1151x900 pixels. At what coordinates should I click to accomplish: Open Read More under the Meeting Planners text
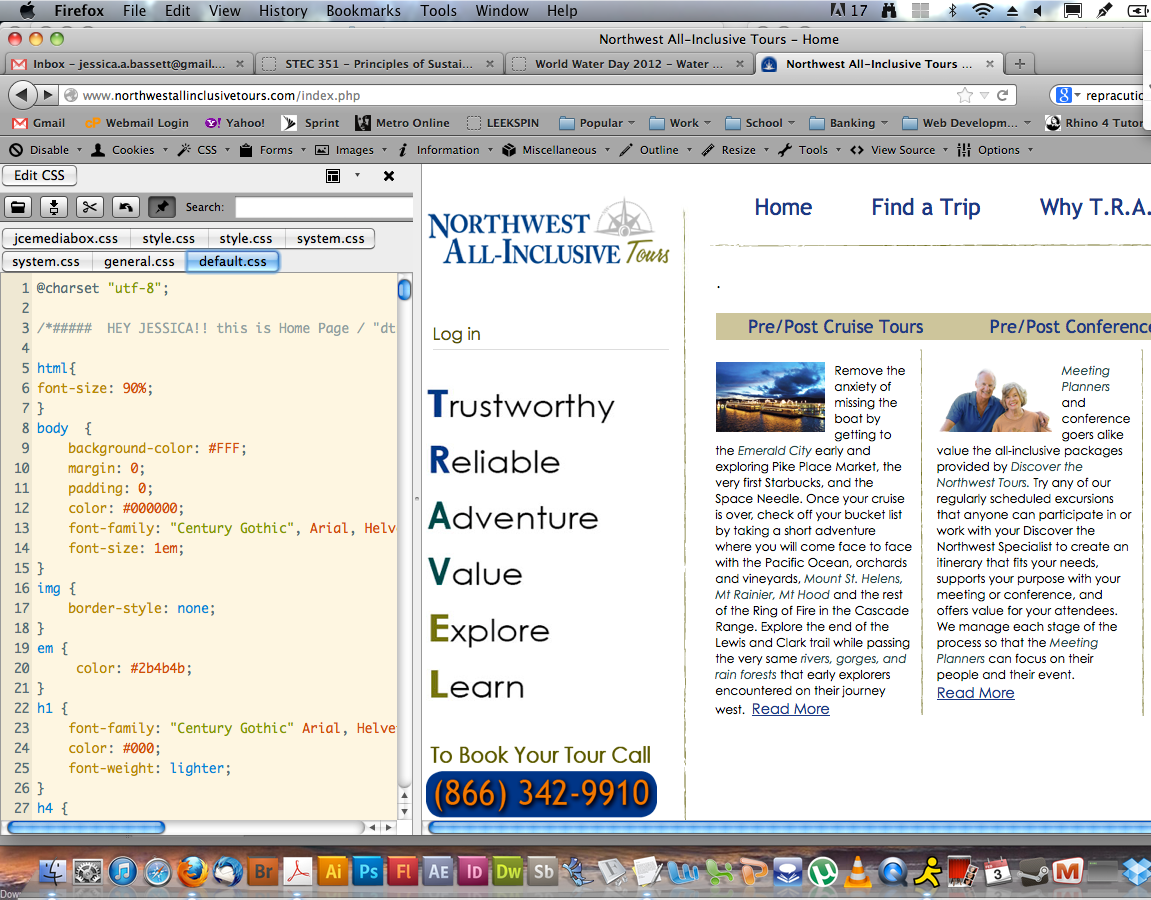[976, 693]
